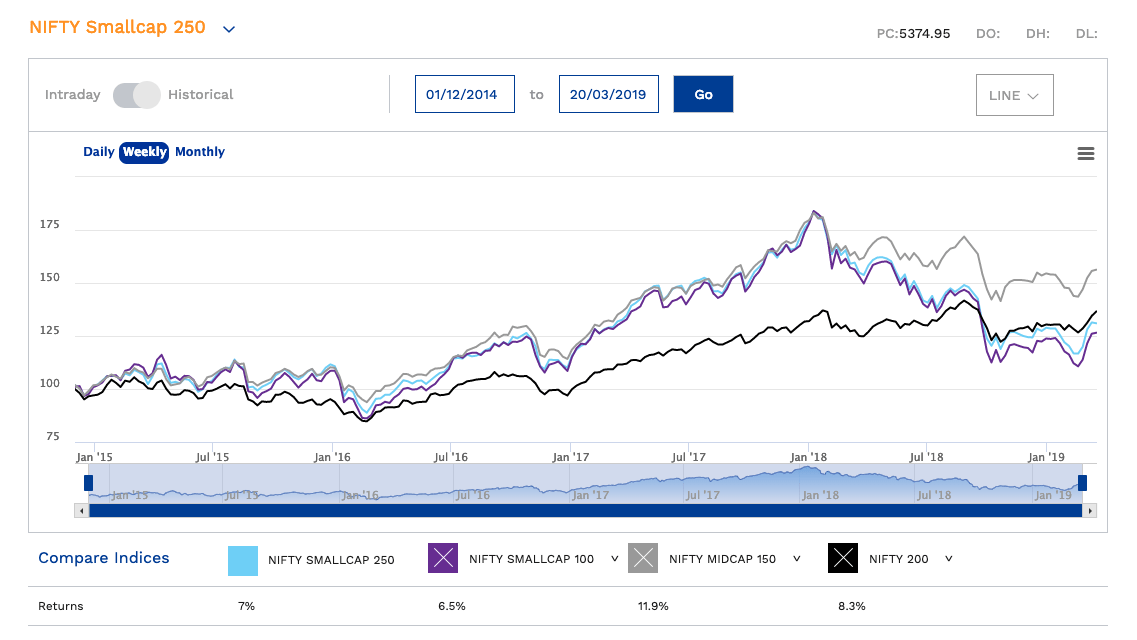Click the navigator scroll left arrow
Screen dimensions: 1137x640
[x=82, y=511]
